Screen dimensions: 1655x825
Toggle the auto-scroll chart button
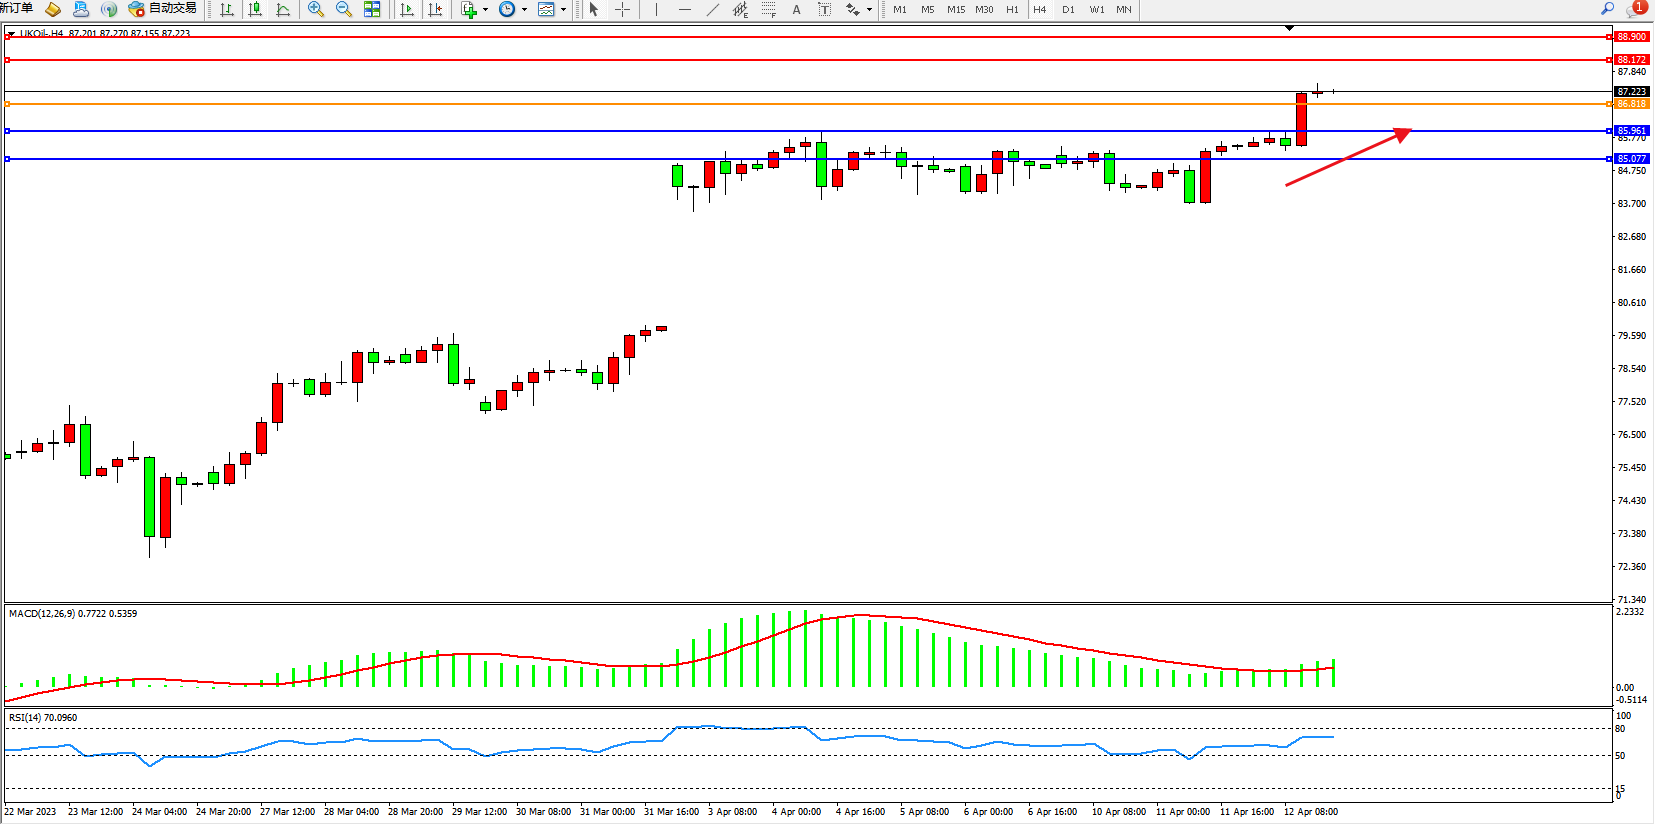pos(406,9)
